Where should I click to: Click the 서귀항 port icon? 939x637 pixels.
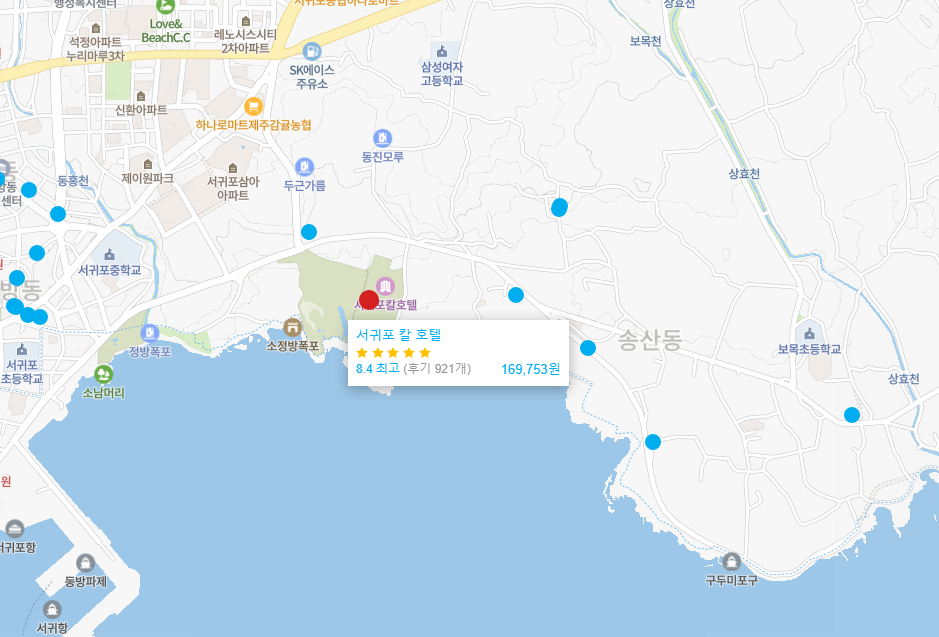[52, 609]
